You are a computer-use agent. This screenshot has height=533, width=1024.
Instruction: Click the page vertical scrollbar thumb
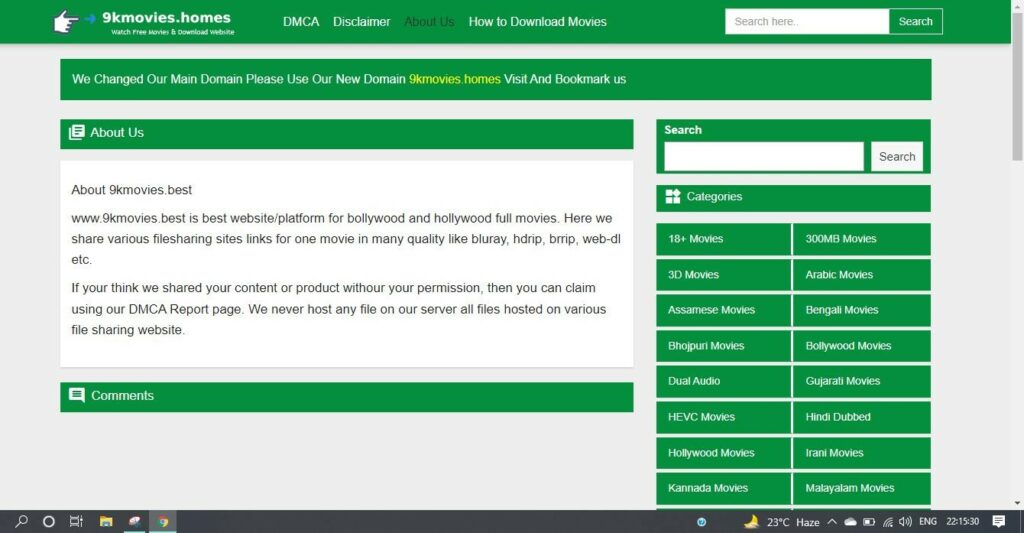tap(1017, 85)
